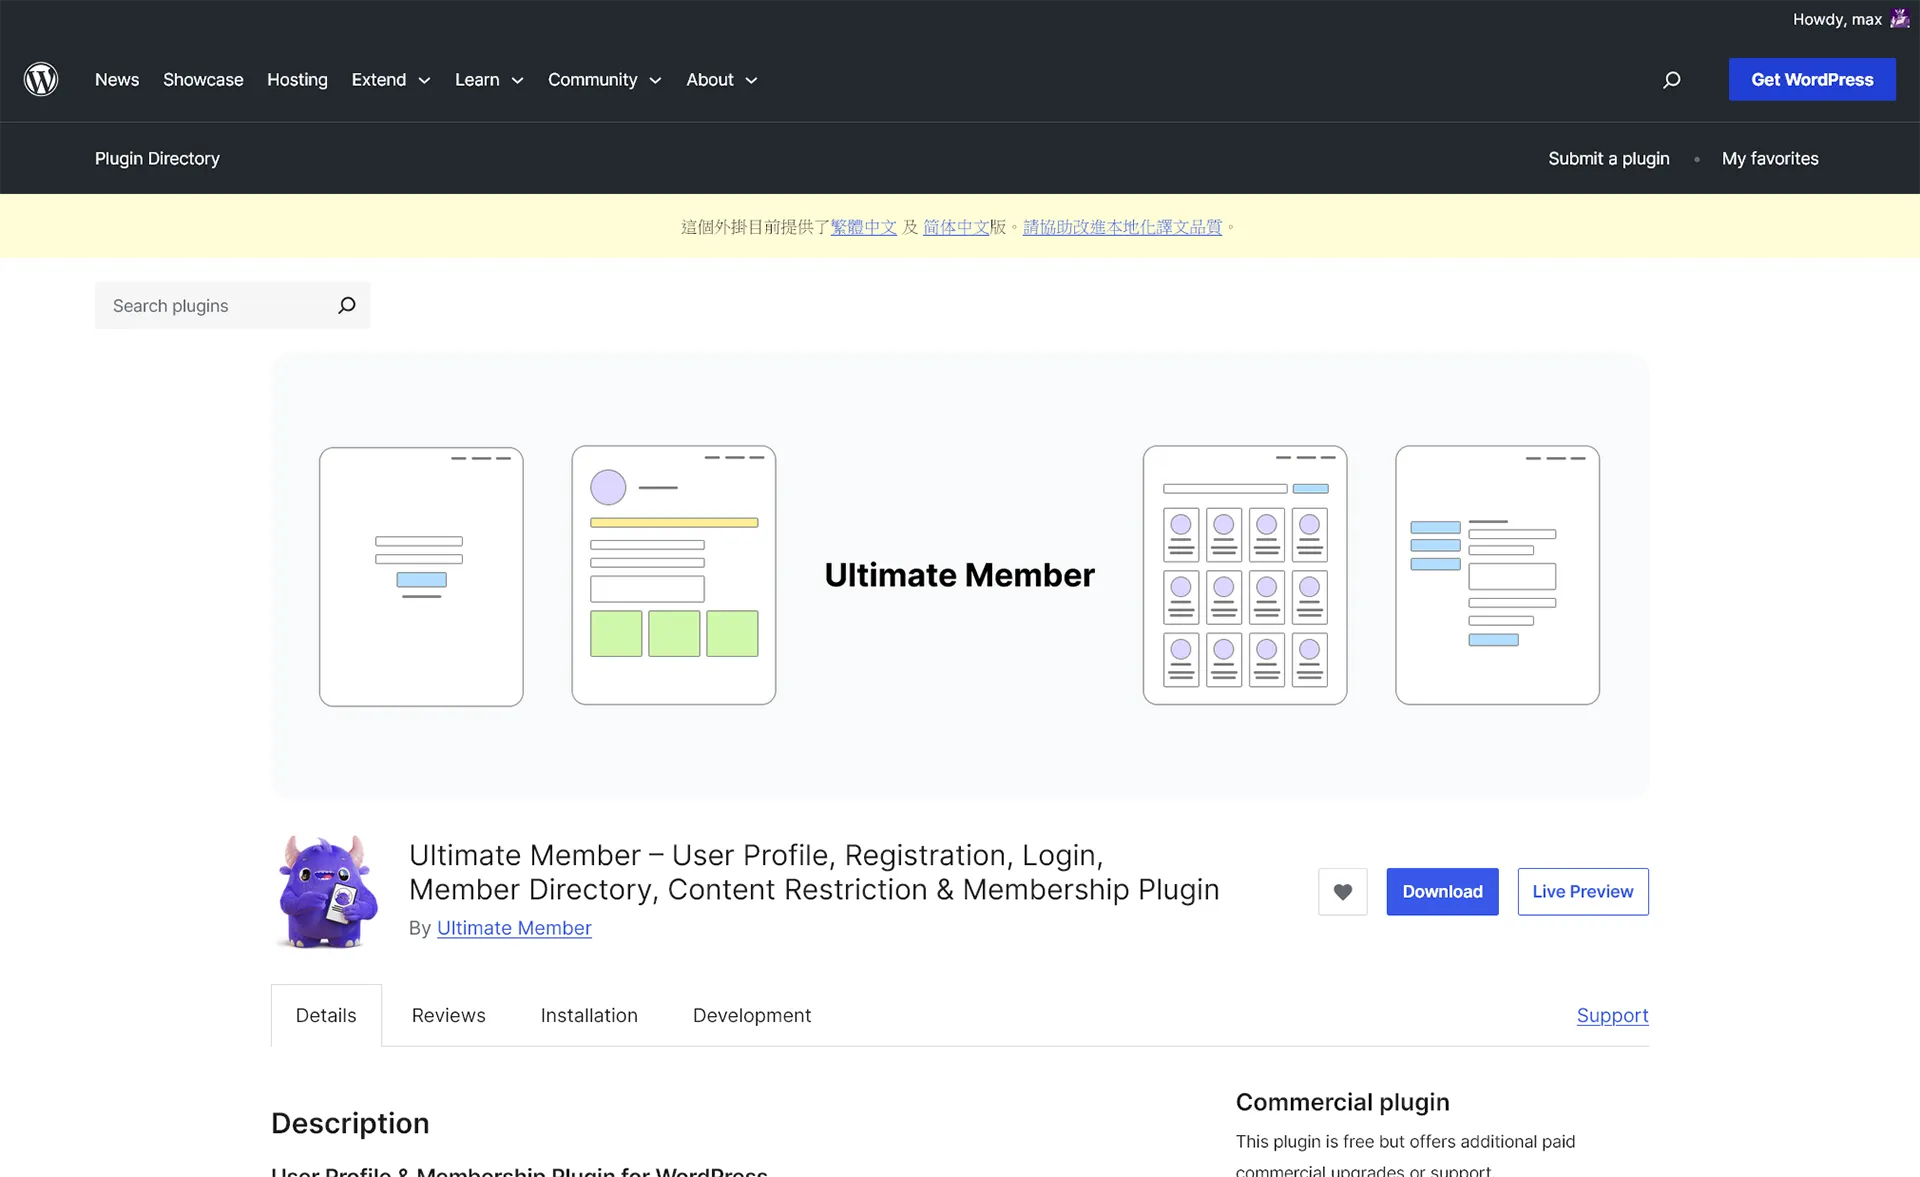Expand the Learn menu chevron

pos(517,80)
